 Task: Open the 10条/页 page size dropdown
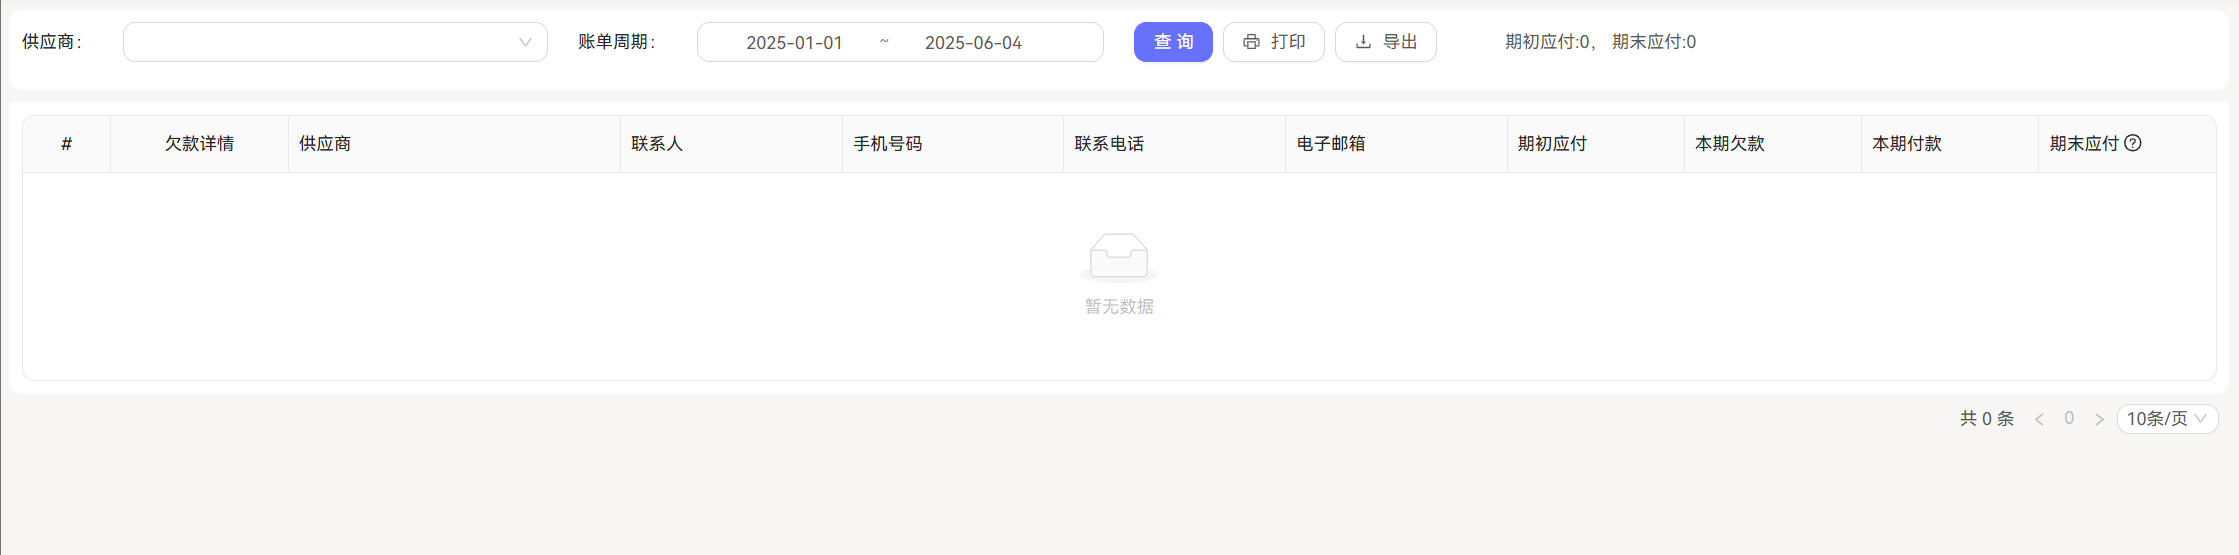[x=2167, y=419]
